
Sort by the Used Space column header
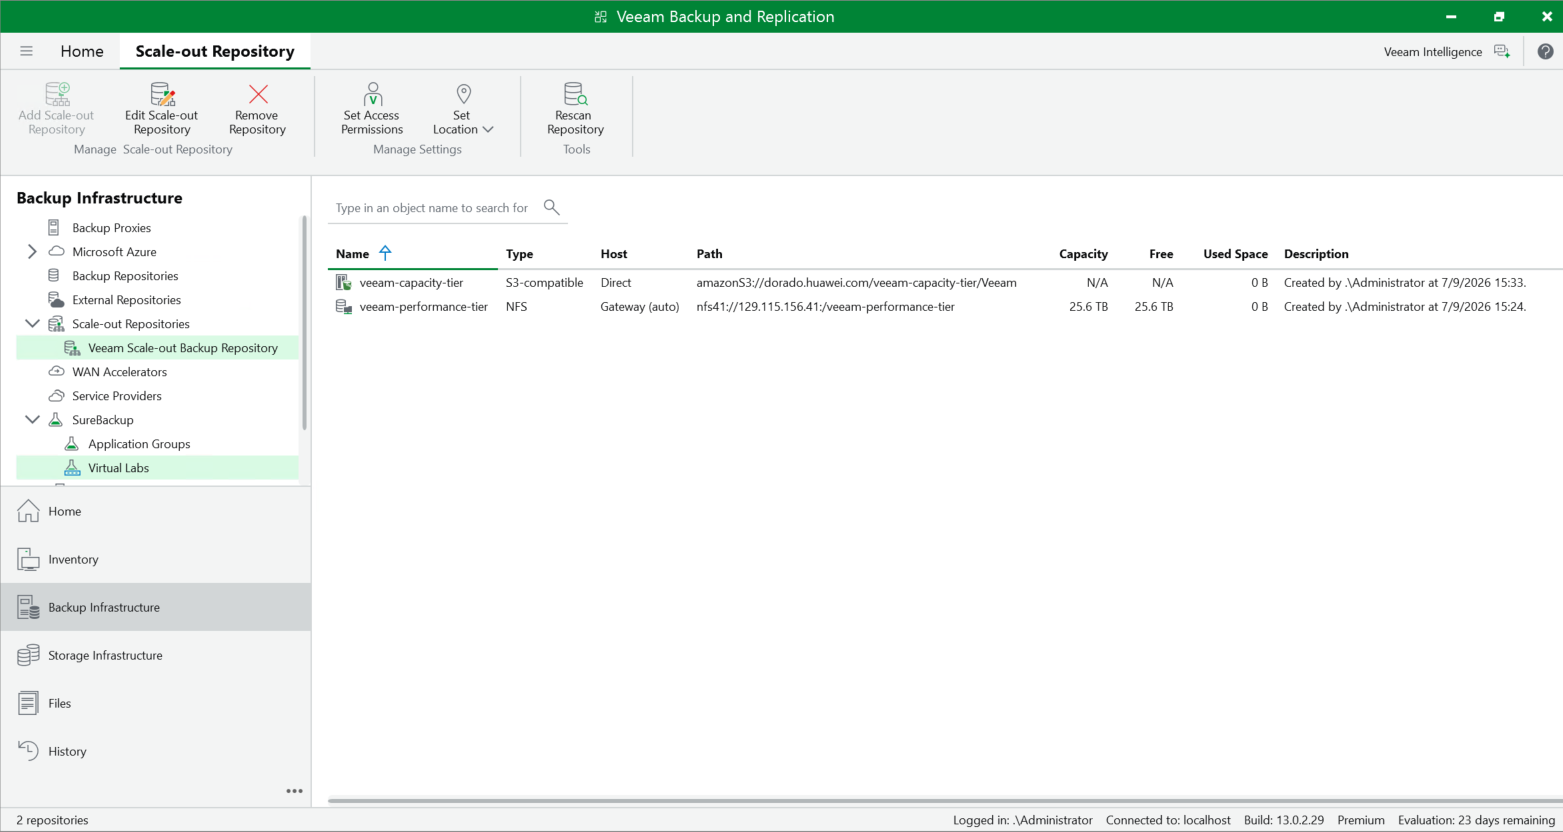point(1235,254)
